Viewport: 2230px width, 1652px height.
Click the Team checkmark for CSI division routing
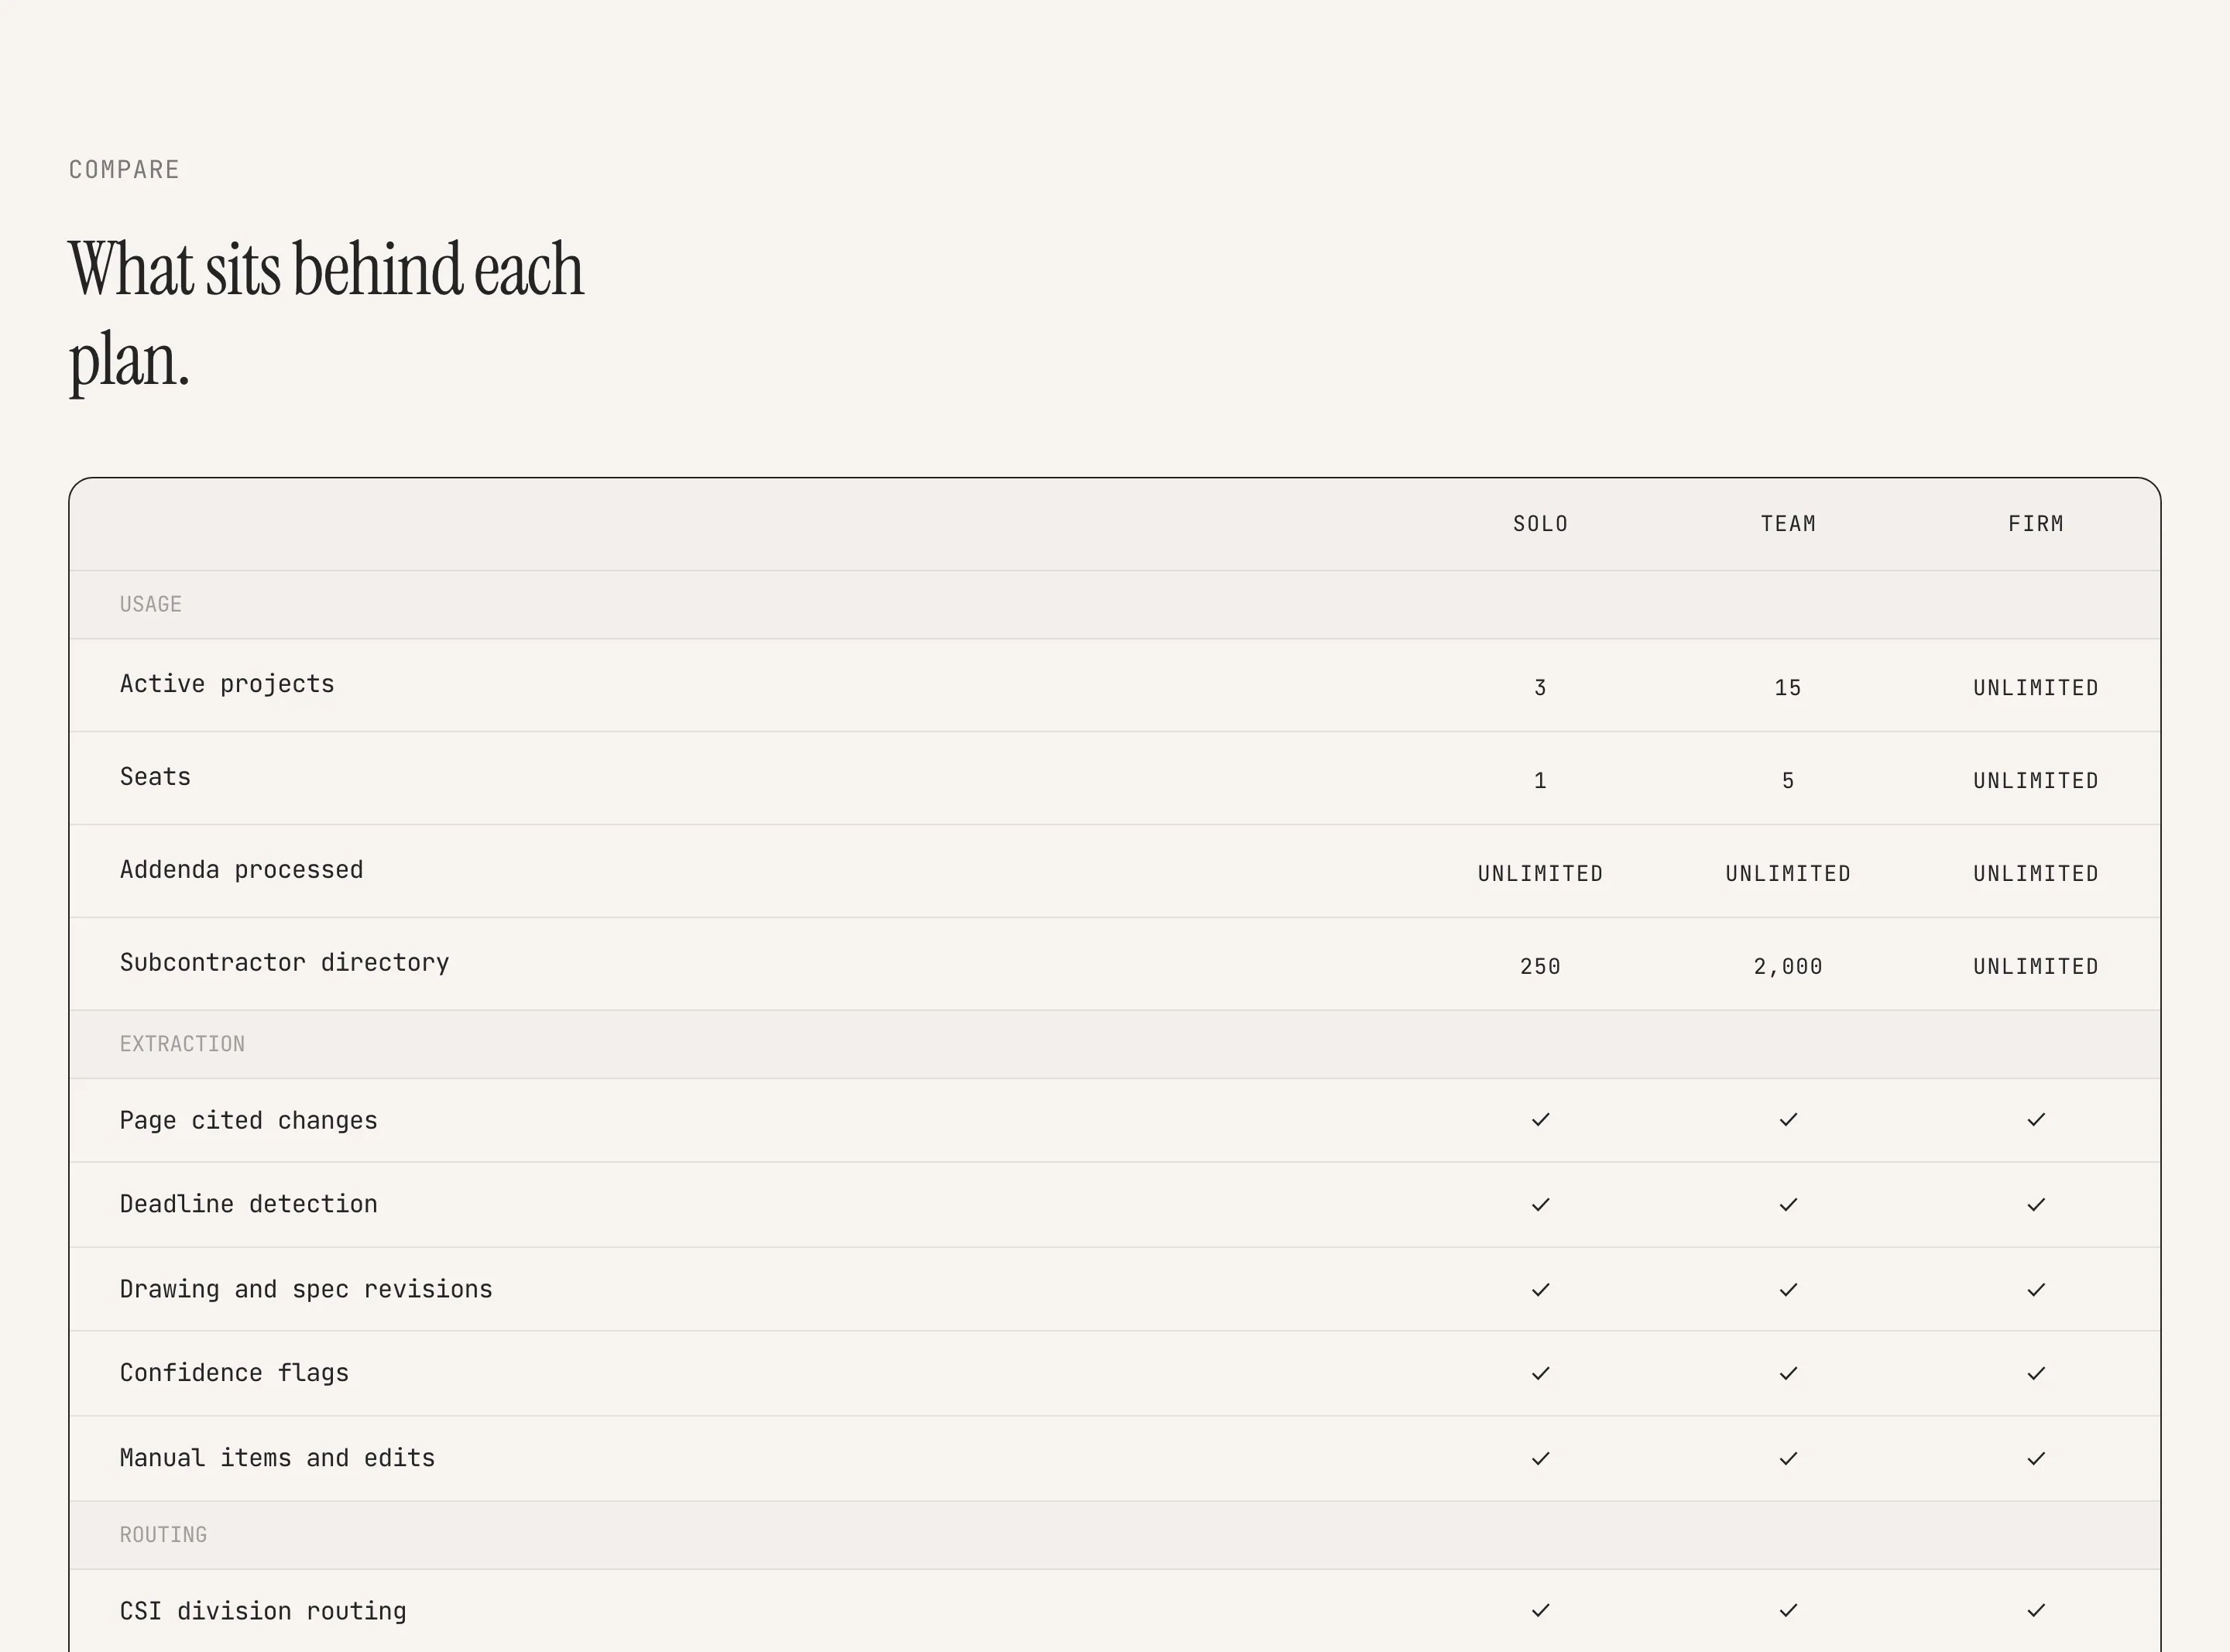point(1788,1610)
